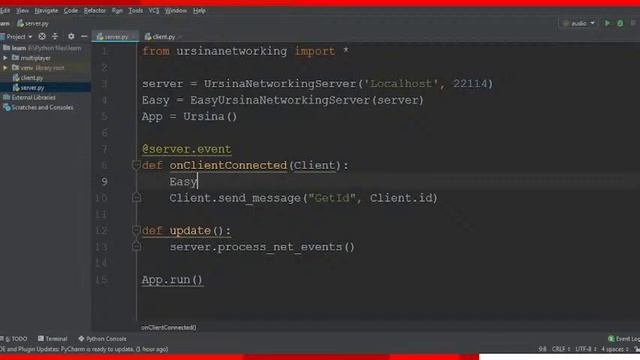Open the Event Log
Viewport: 640px width, 360px height.
coord(624,339)
